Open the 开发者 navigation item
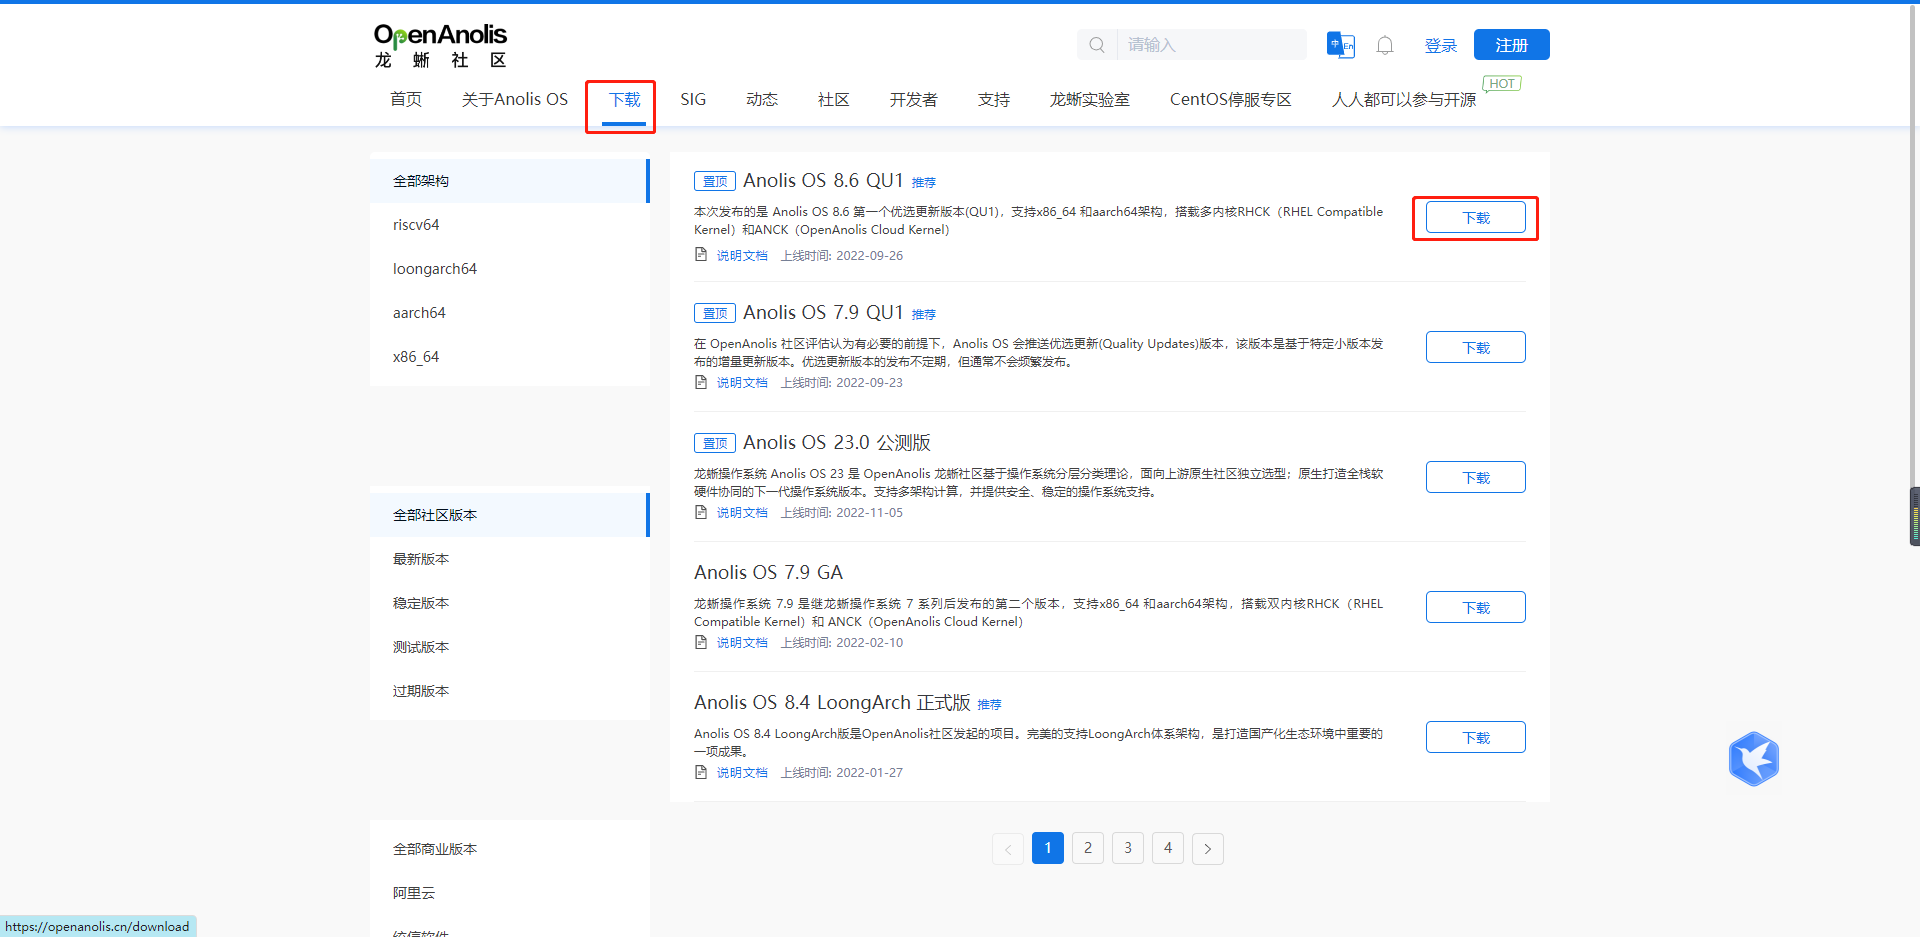 click(912, 99)
